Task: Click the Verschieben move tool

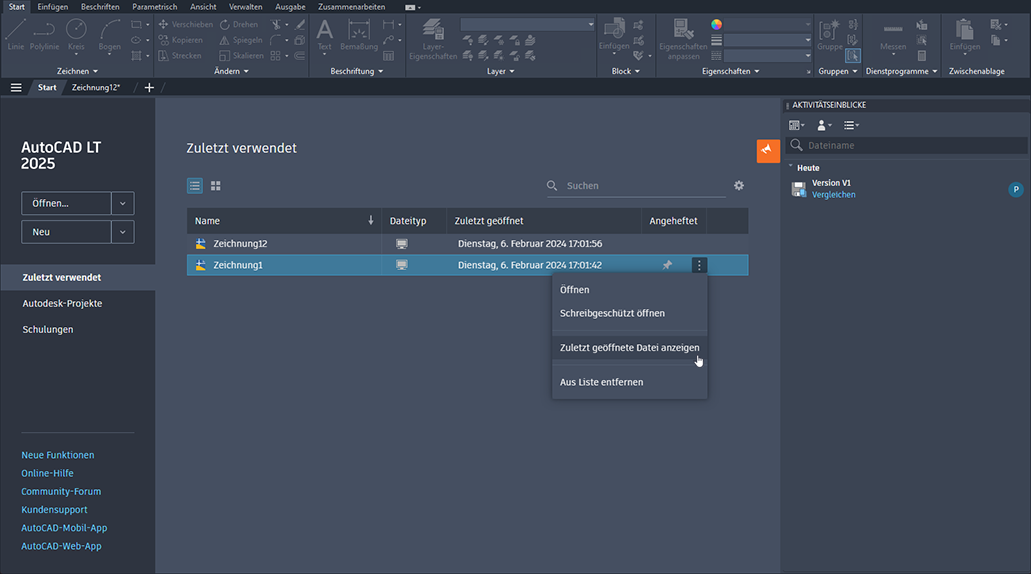Action: click(x=185, y=24)
